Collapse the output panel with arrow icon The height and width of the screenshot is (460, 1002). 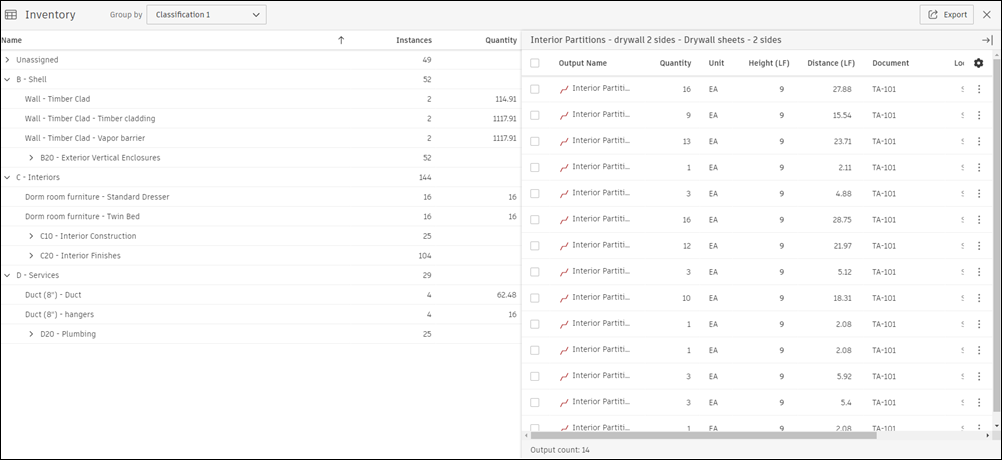986,40
